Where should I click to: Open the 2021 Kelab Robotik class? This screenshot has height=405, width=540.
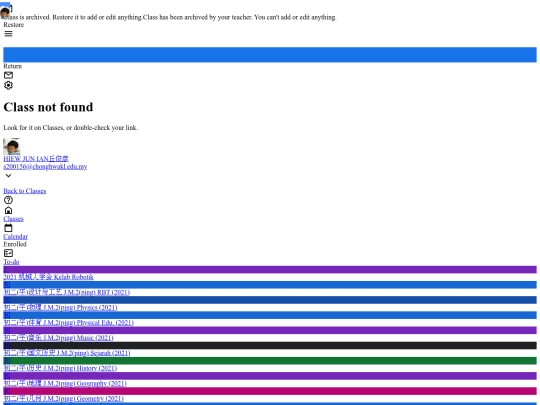(48, 277)
